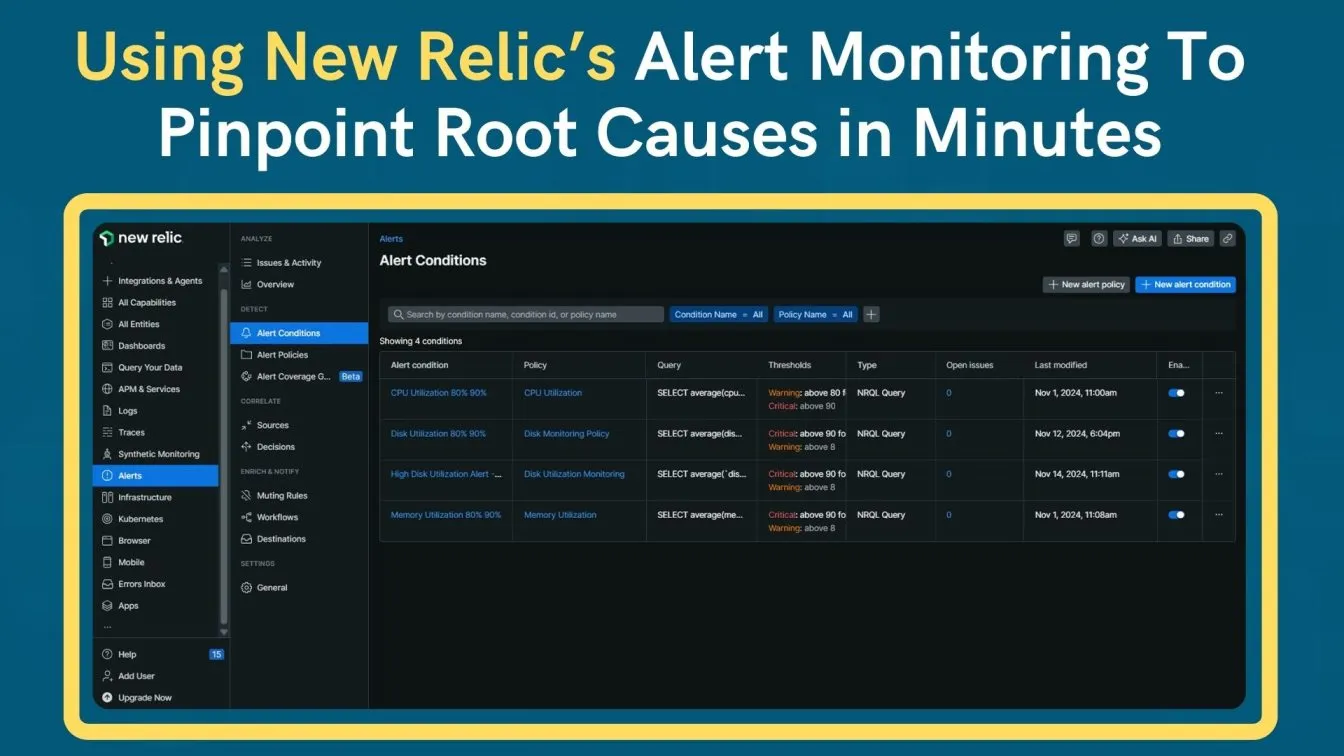1344x756 pixels.
Task: Click Upgrade Now
Action: coord(137,698)
